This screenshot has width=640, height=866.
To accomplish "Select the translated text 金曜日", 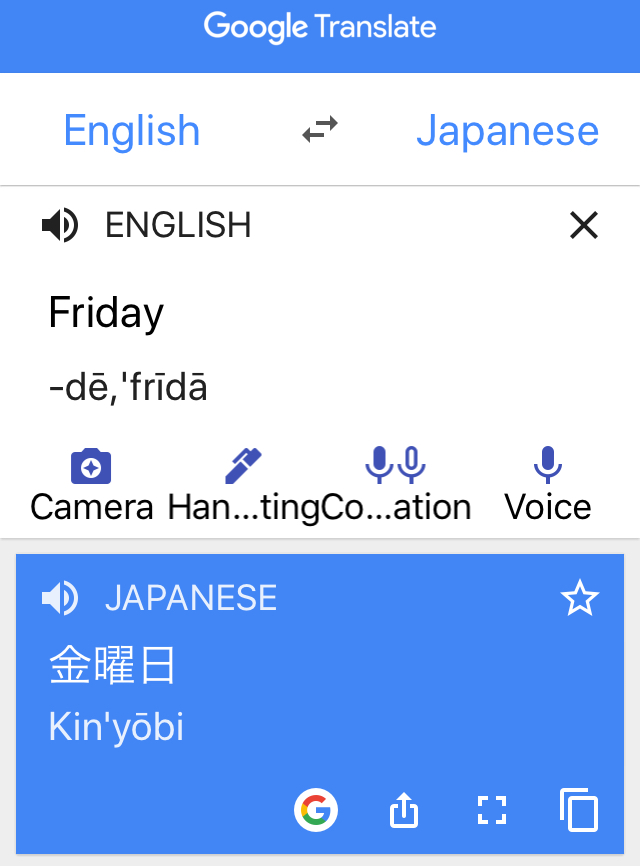I will click(x=112, y=666).
